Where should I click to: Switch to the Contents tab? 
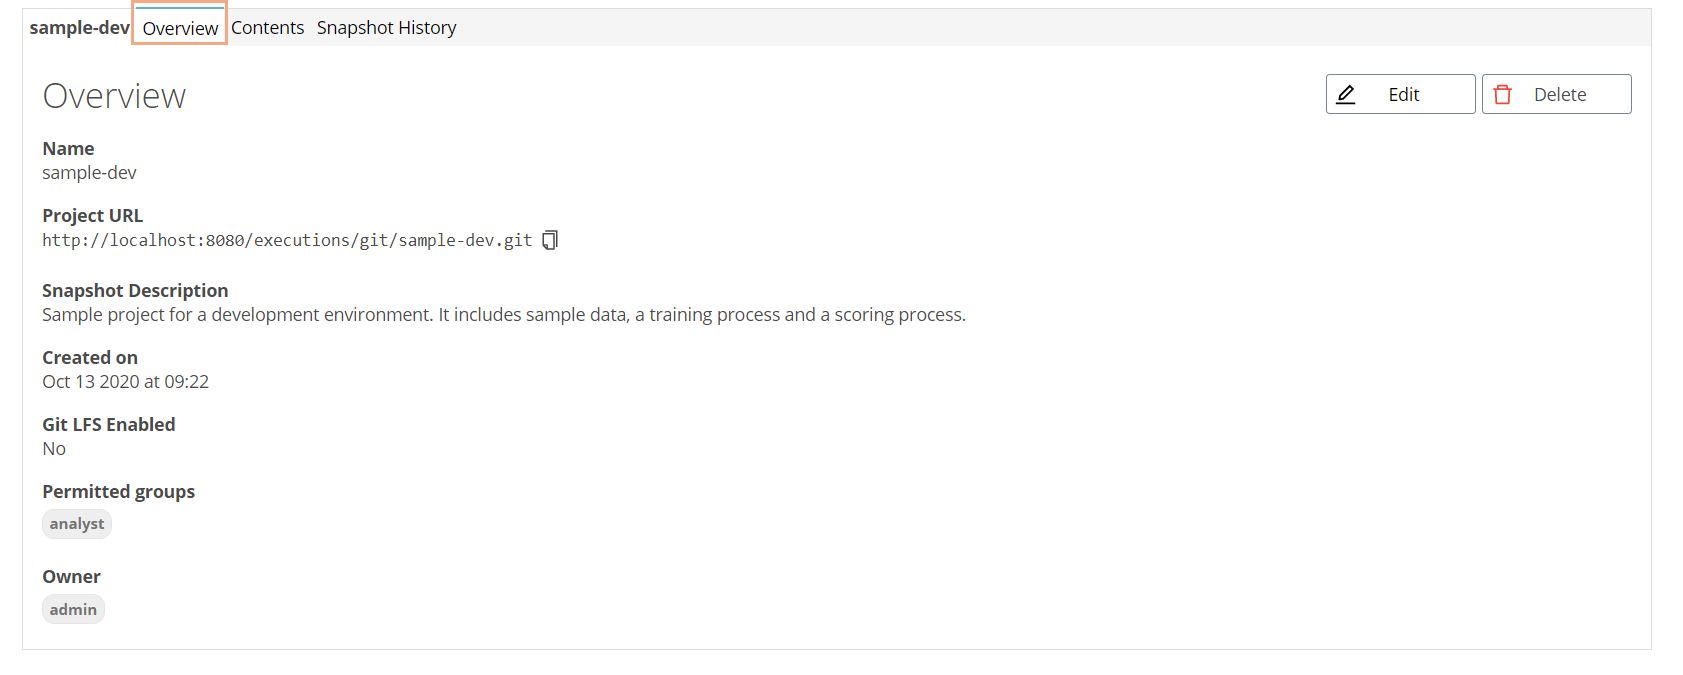click(268, 28)
